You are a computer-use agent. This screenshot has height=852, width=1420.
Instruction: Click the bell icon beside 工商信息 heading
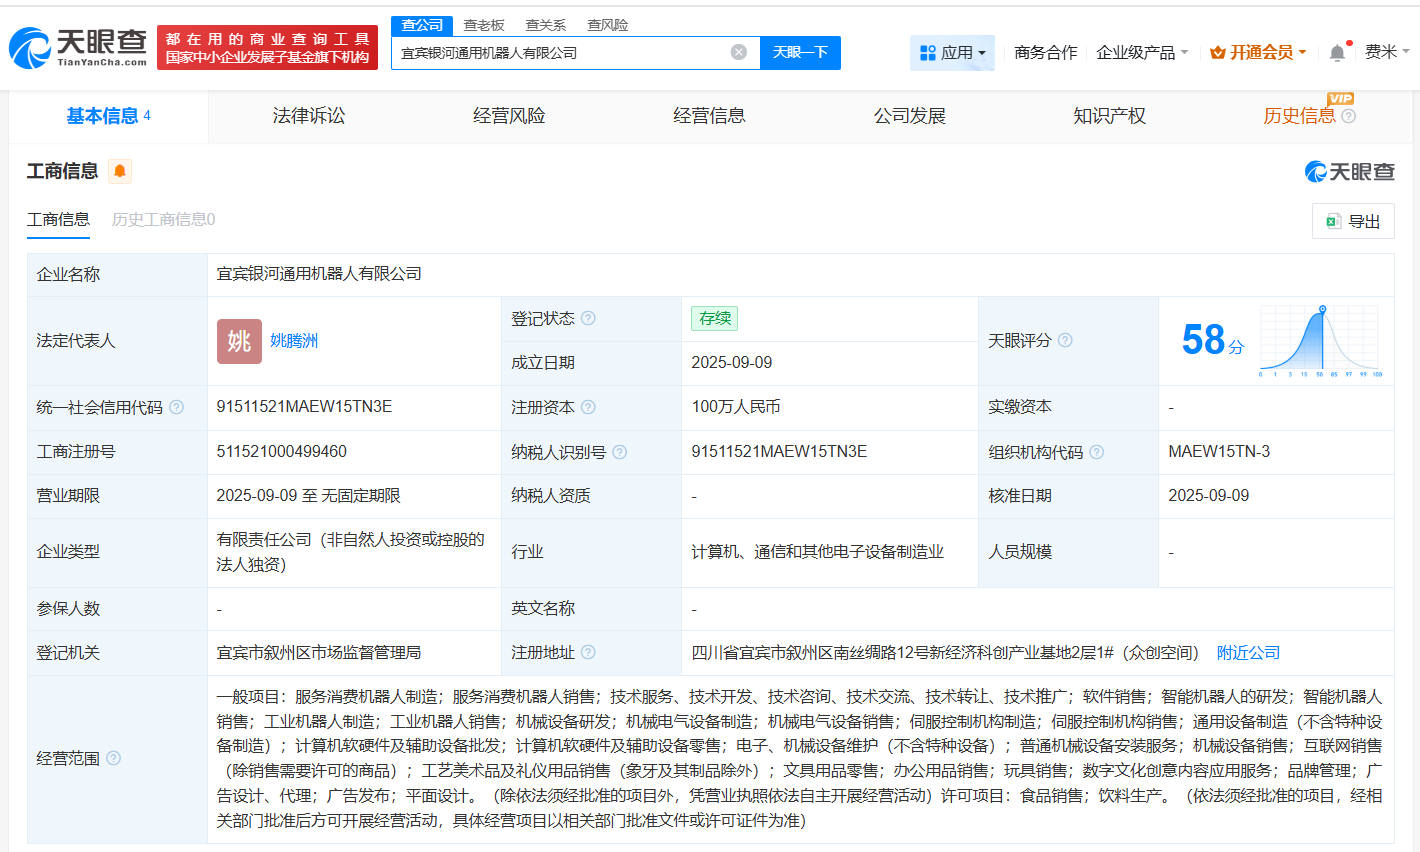pyautogui.click(x=119, y=171)
